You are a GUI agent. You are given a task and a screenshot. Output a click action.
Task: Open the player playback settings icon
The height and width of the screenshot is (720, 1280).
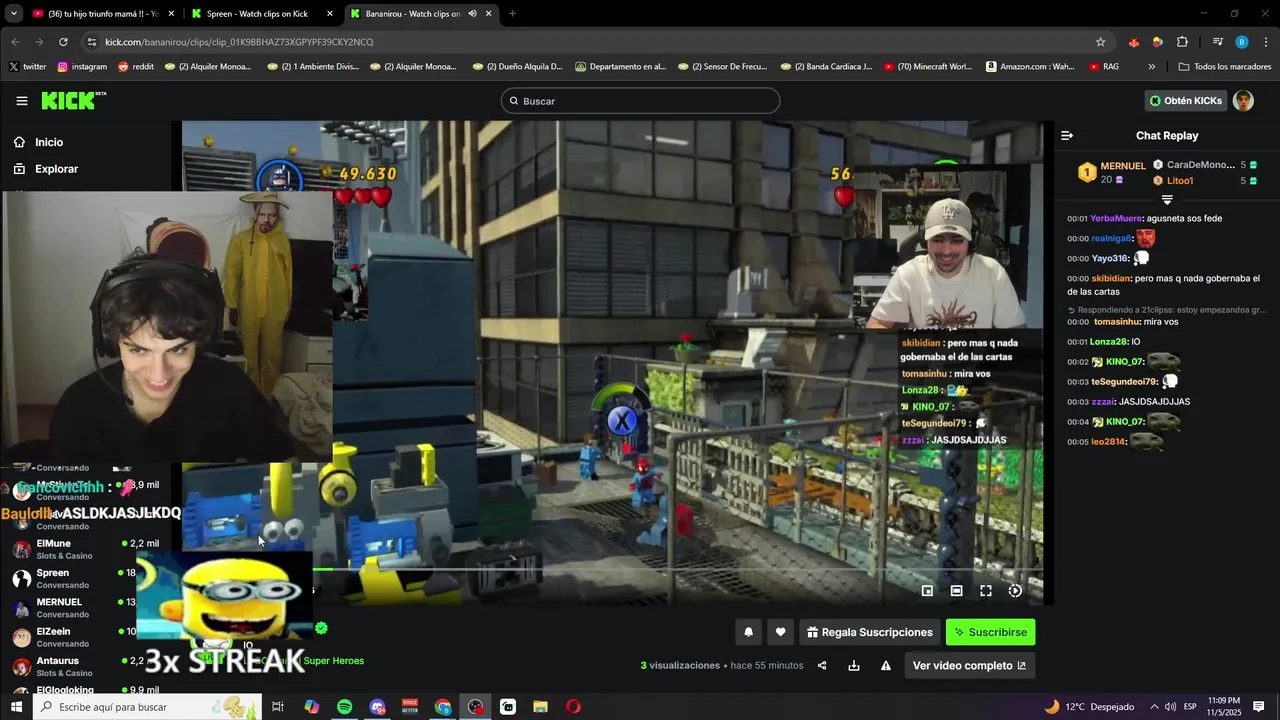pyautogui.click(x=1015, y=591)
